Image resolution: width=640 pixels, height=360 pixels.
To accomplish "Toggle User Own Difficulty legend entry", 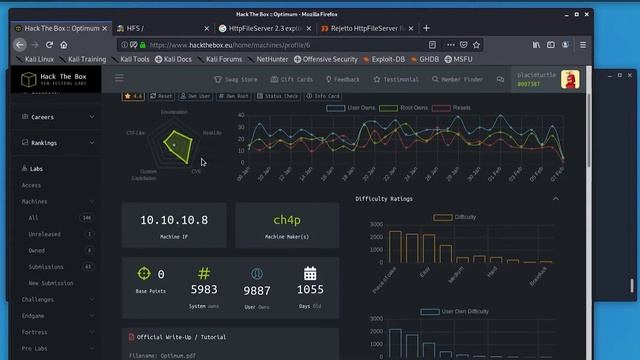I will [454, 311].
